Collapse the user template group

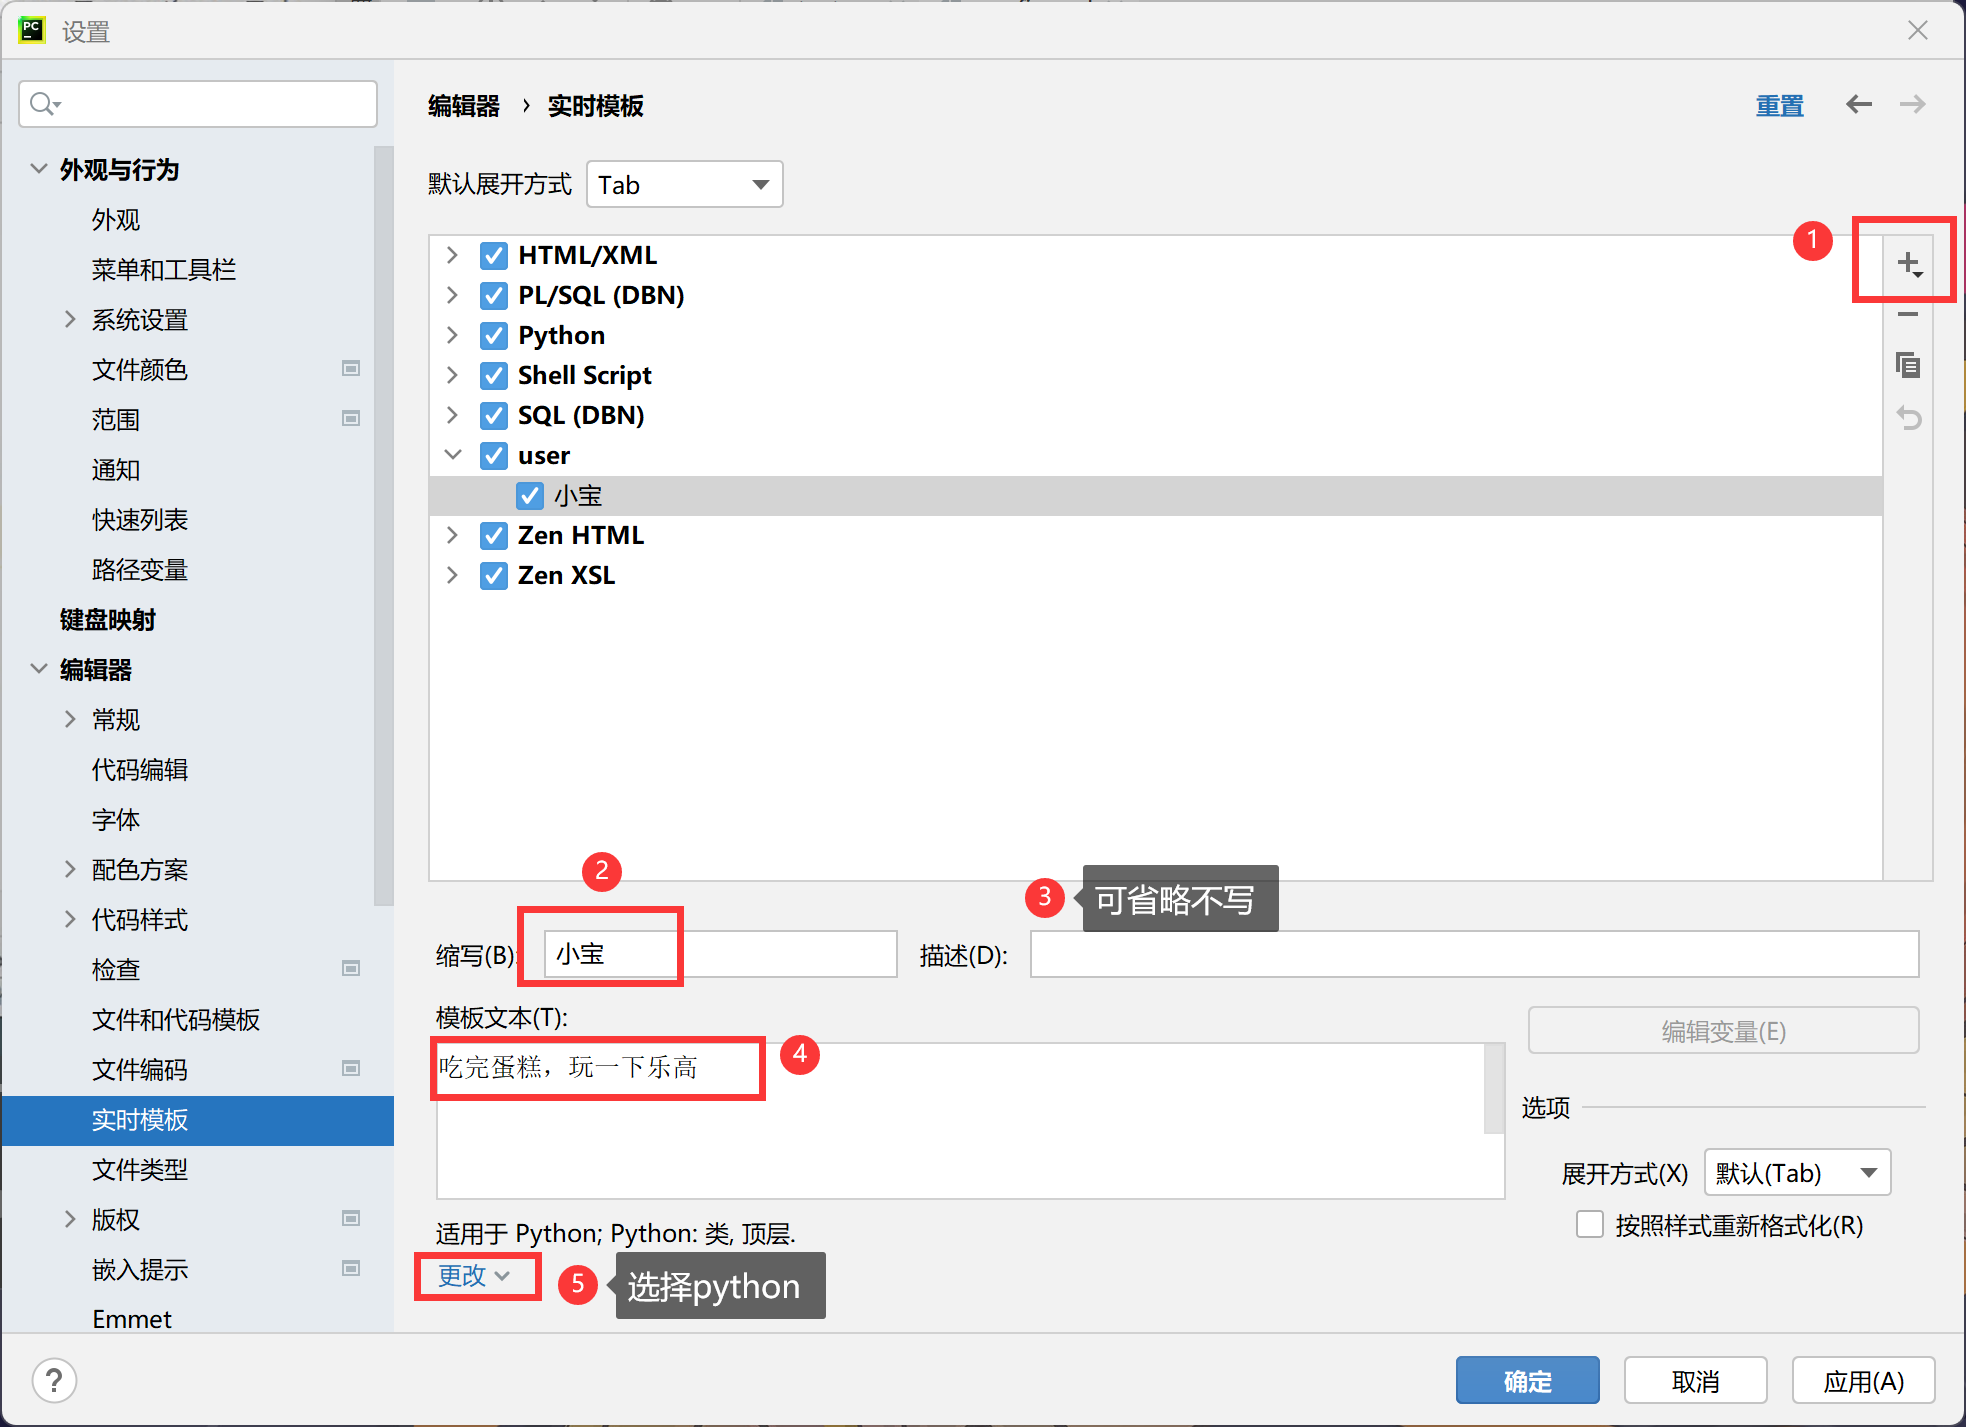[x=452, y=455]
